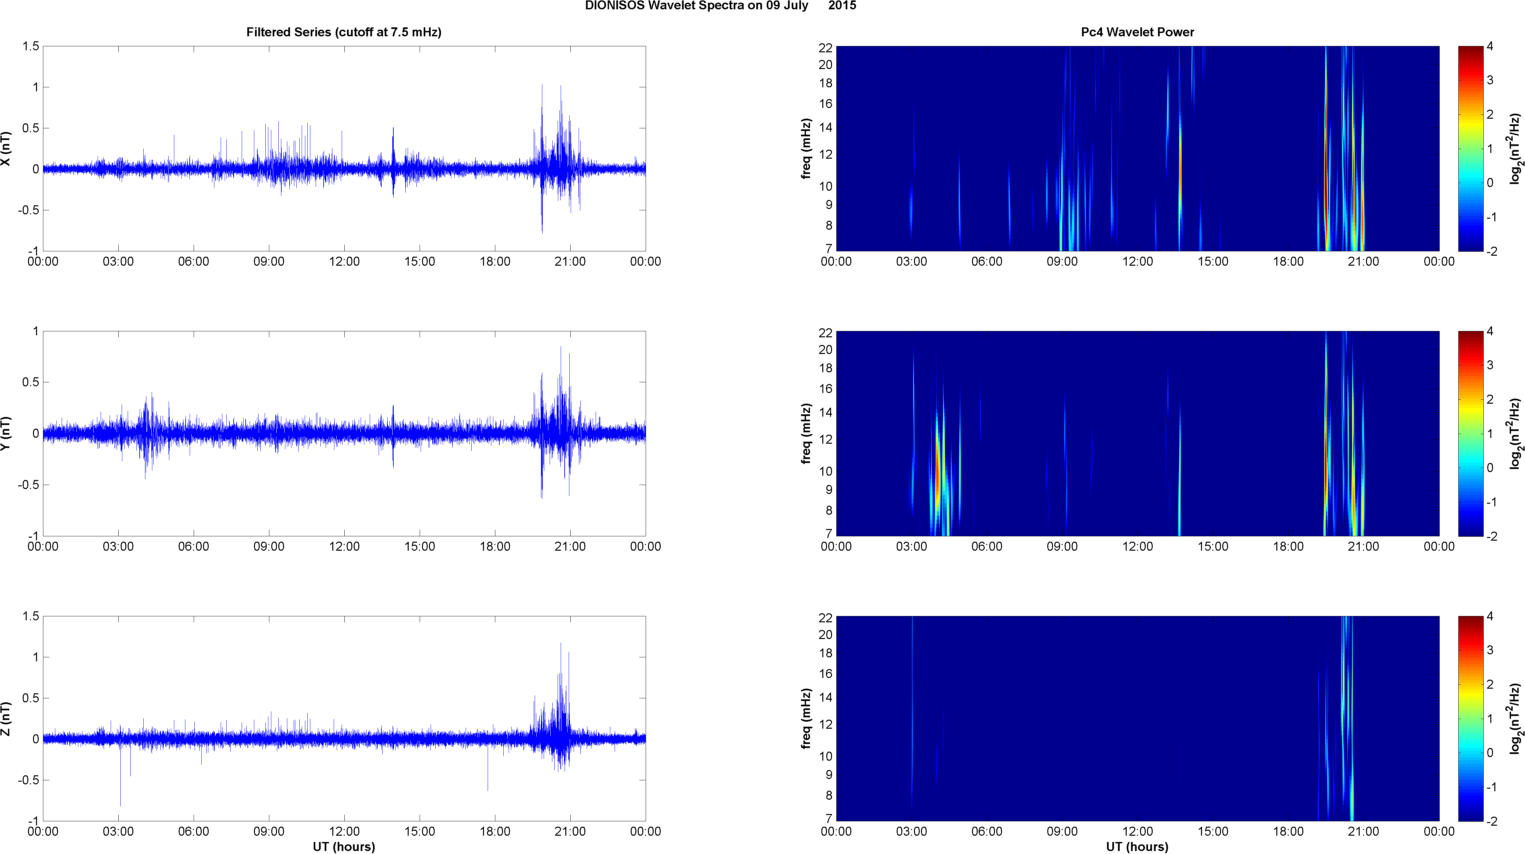Click the top wavelet power spectrogram
The width and height of the screenshot is (1525, 854).
click(x=1137, y=149)
